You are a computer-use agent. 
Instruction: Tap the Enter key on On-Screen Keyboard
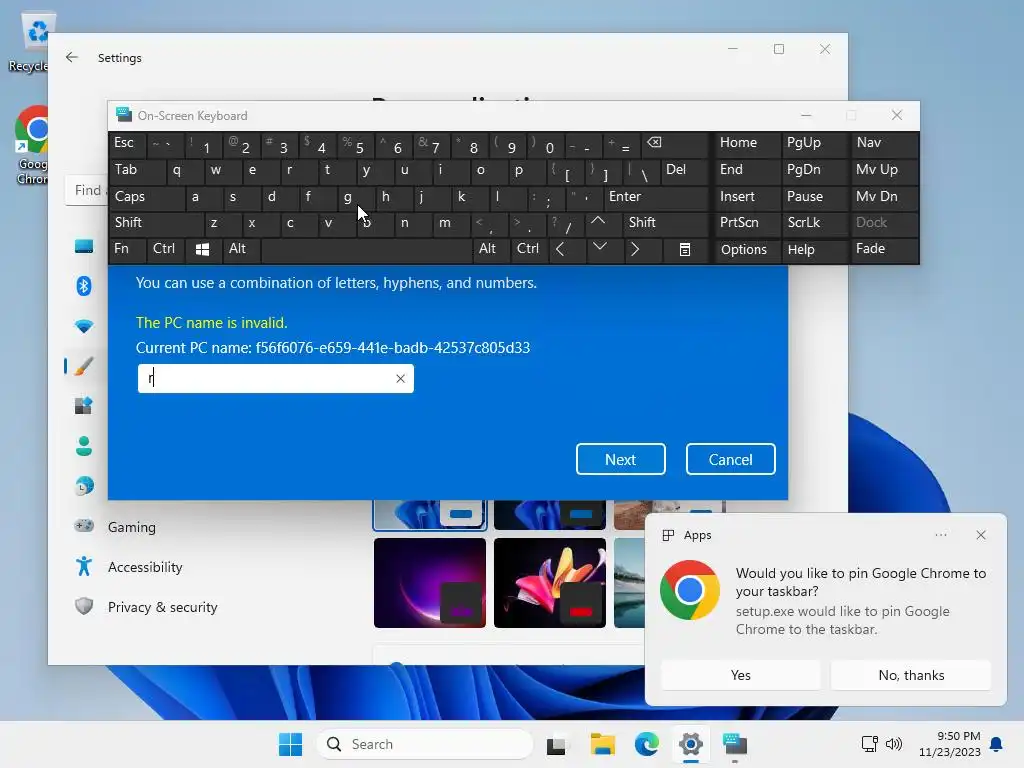656,197
